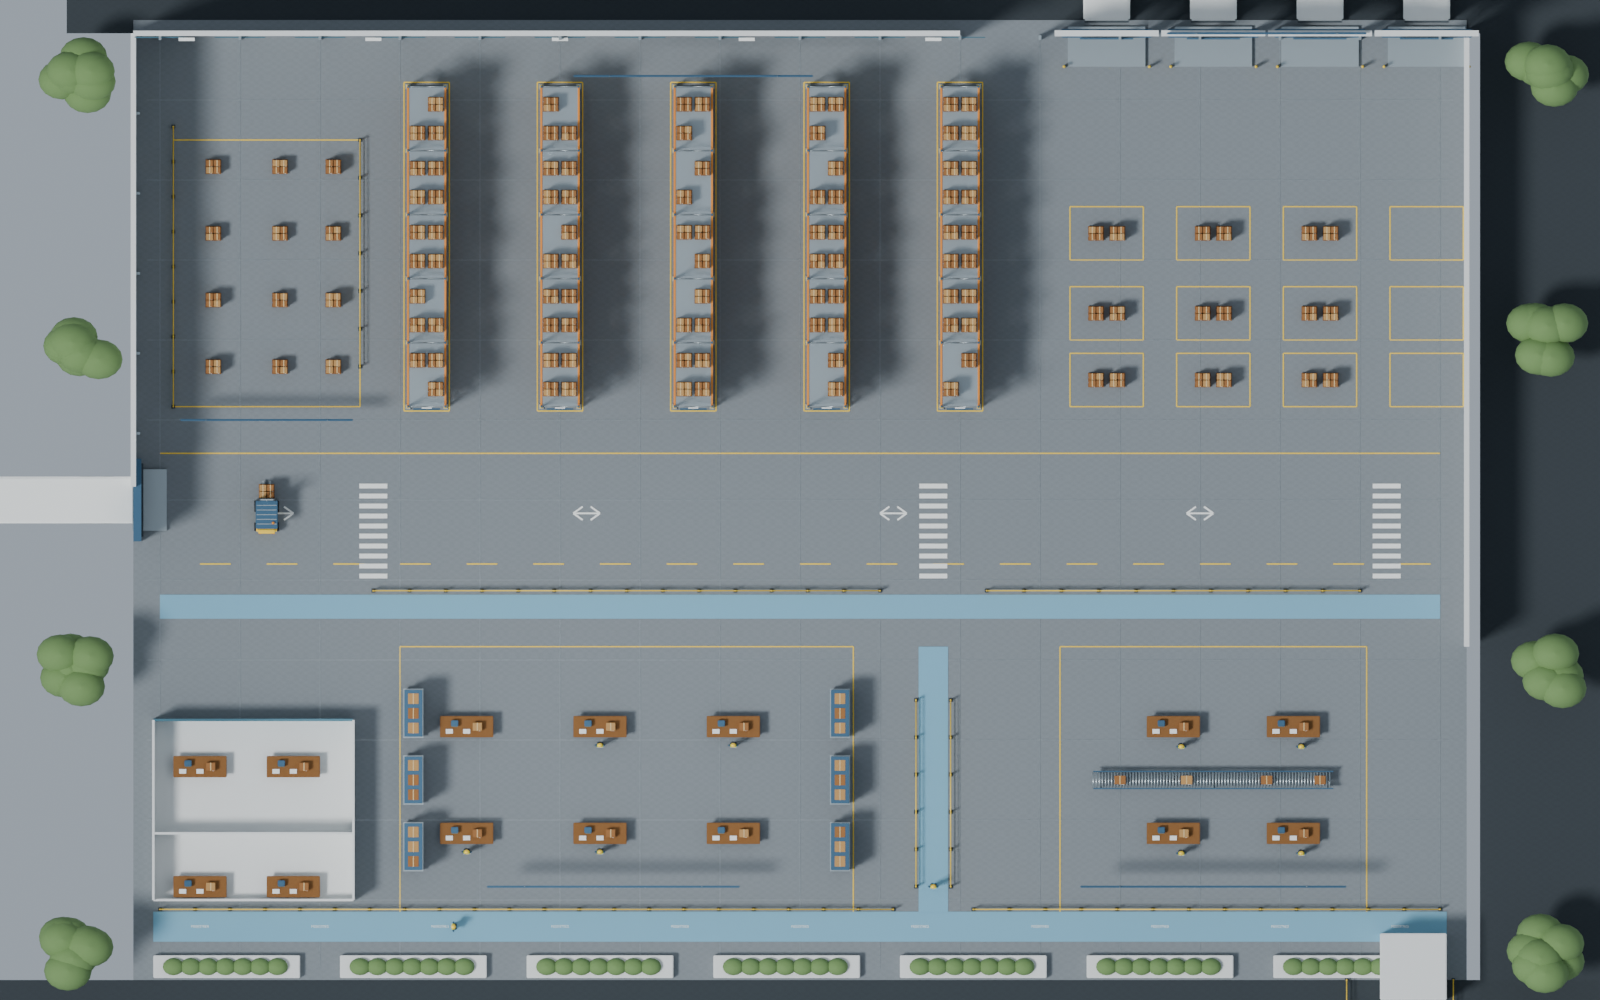Select the upper-left desk beside the conveyor
The image size is (1600, 1000).
pyautogui.click(x=1173, y=726)
